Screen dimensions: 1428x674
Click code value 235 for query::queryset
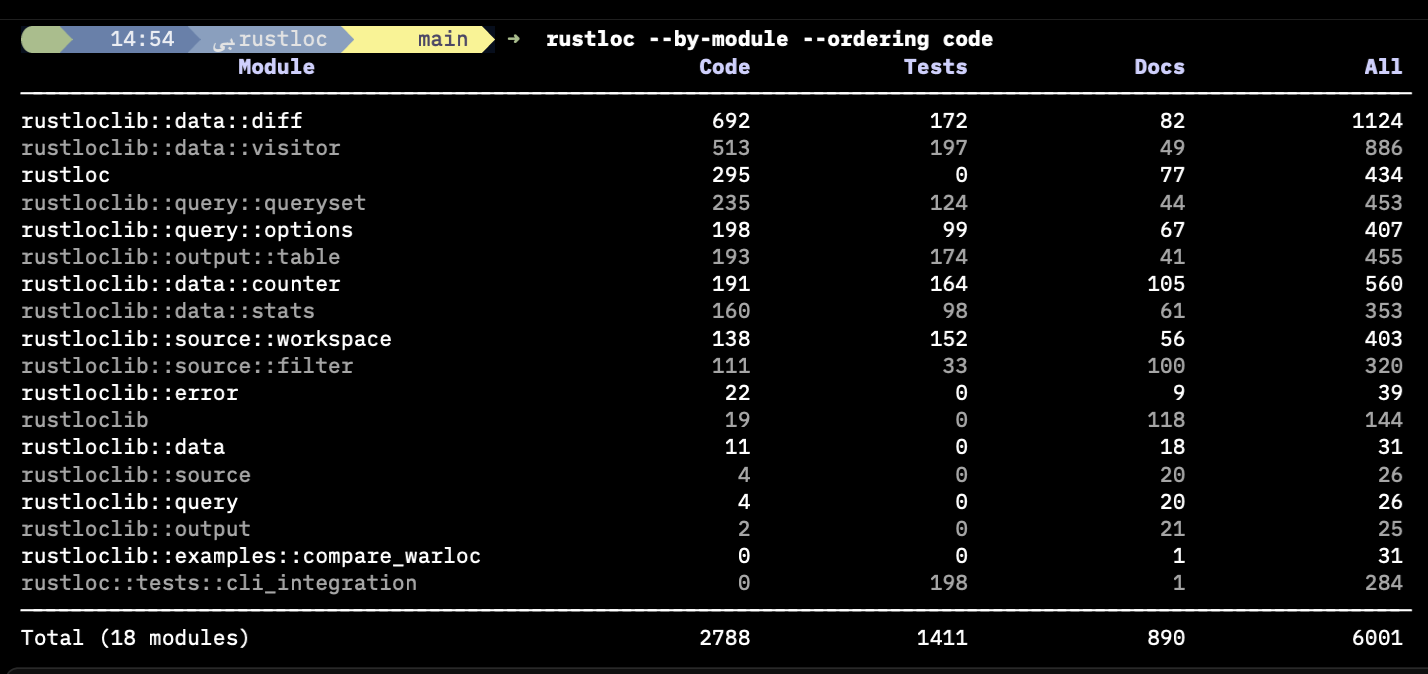[x=731, y=203]
